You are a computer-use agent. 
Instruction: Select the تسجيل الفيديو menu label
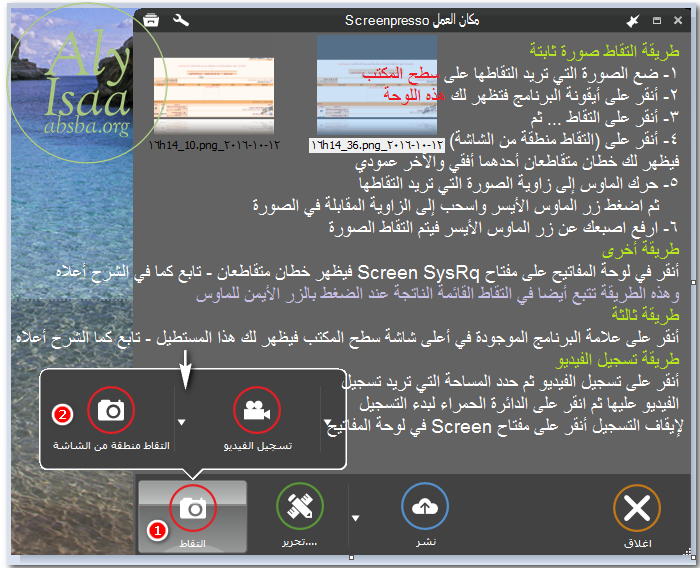point(256,444)
